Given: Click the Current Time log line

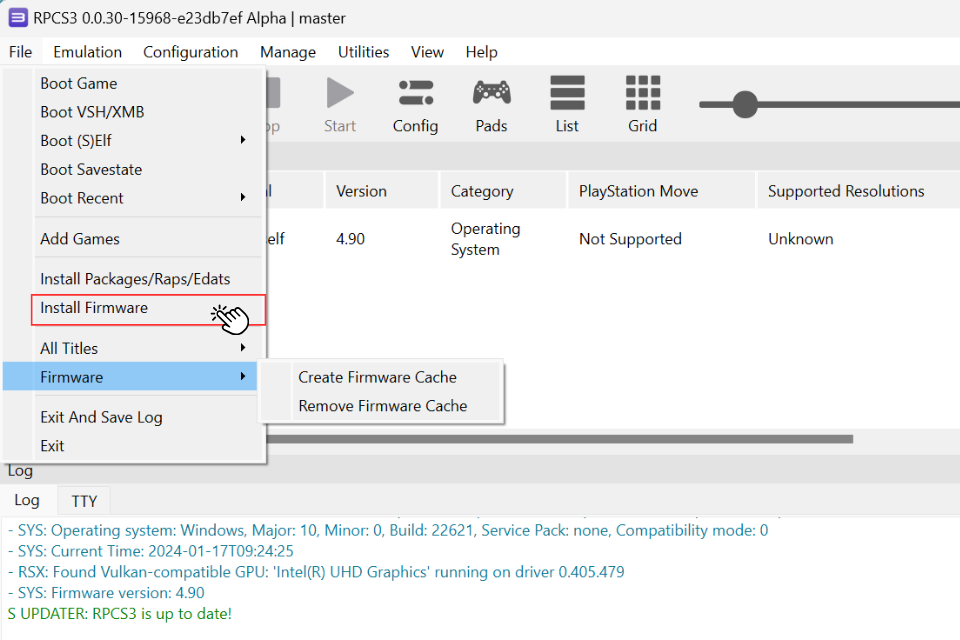Looking at the screenshot, I should (x=151, y=551).
